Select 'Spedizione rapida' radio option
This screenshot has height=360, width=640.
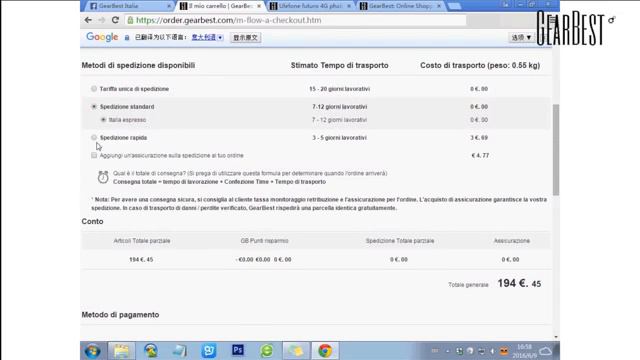coord(94,138)
